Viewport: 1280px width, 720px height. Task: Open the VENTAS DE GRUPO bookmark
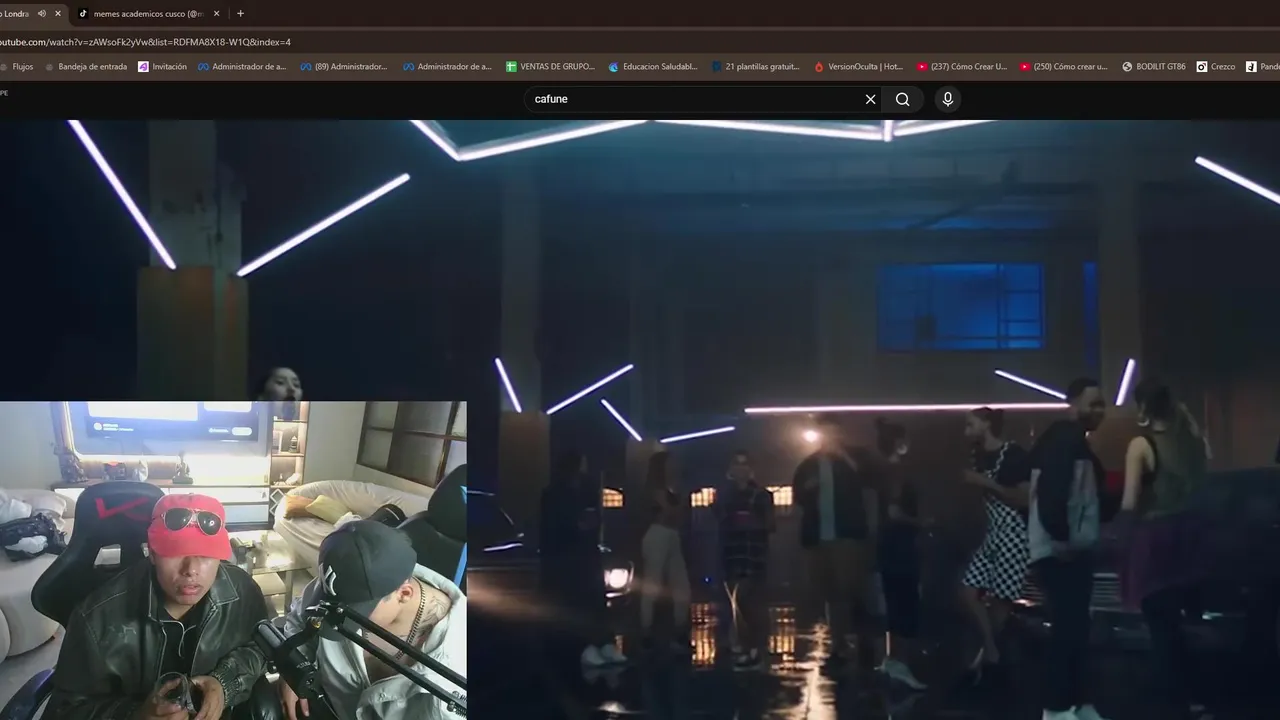[551, 67]
